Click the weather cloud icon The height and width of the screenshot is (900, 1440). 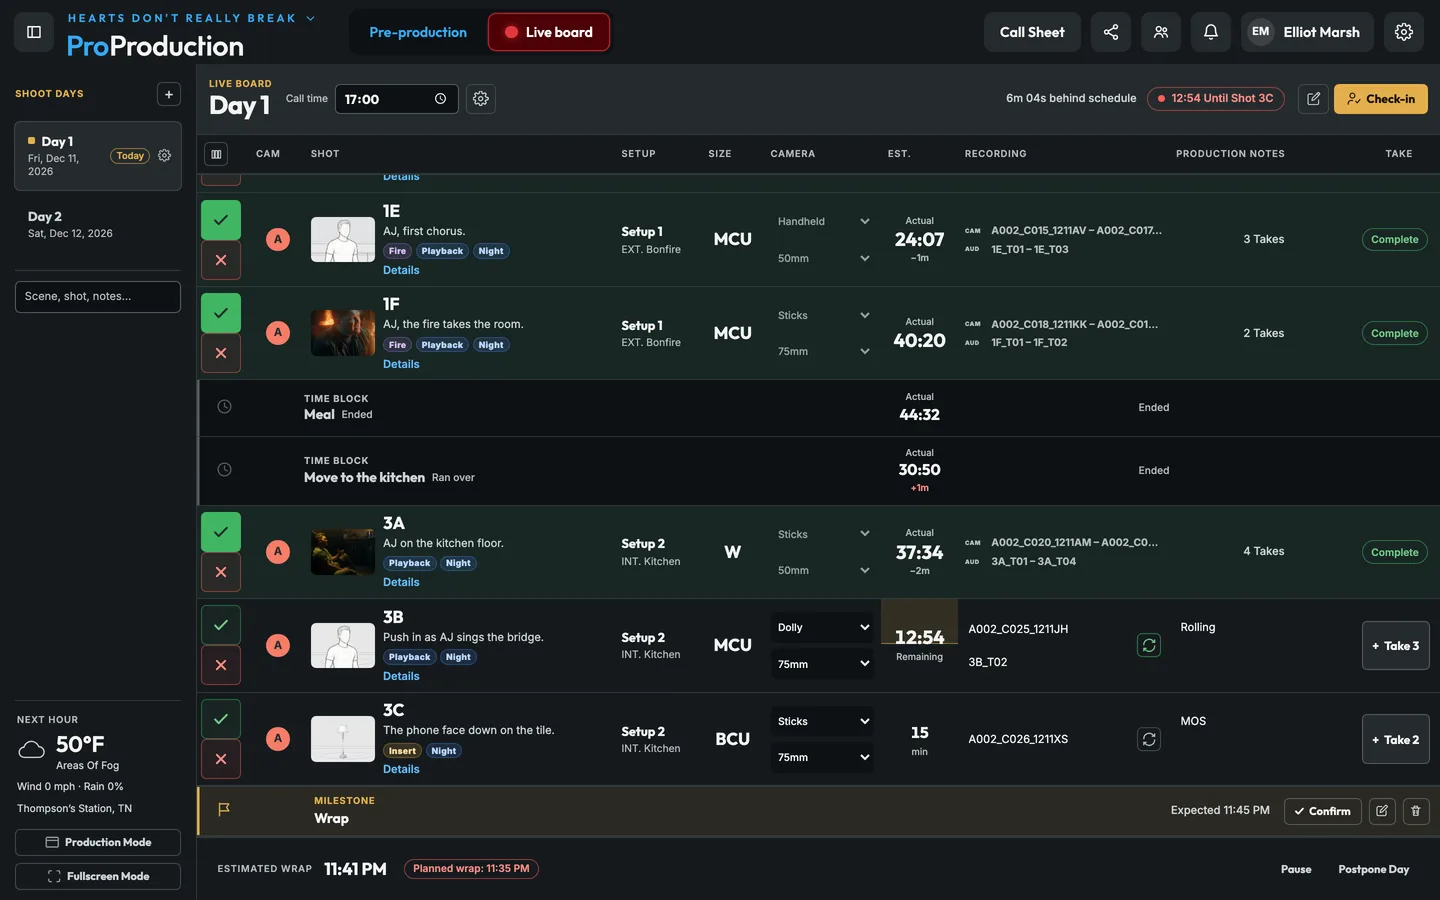[x=32, y=749]
